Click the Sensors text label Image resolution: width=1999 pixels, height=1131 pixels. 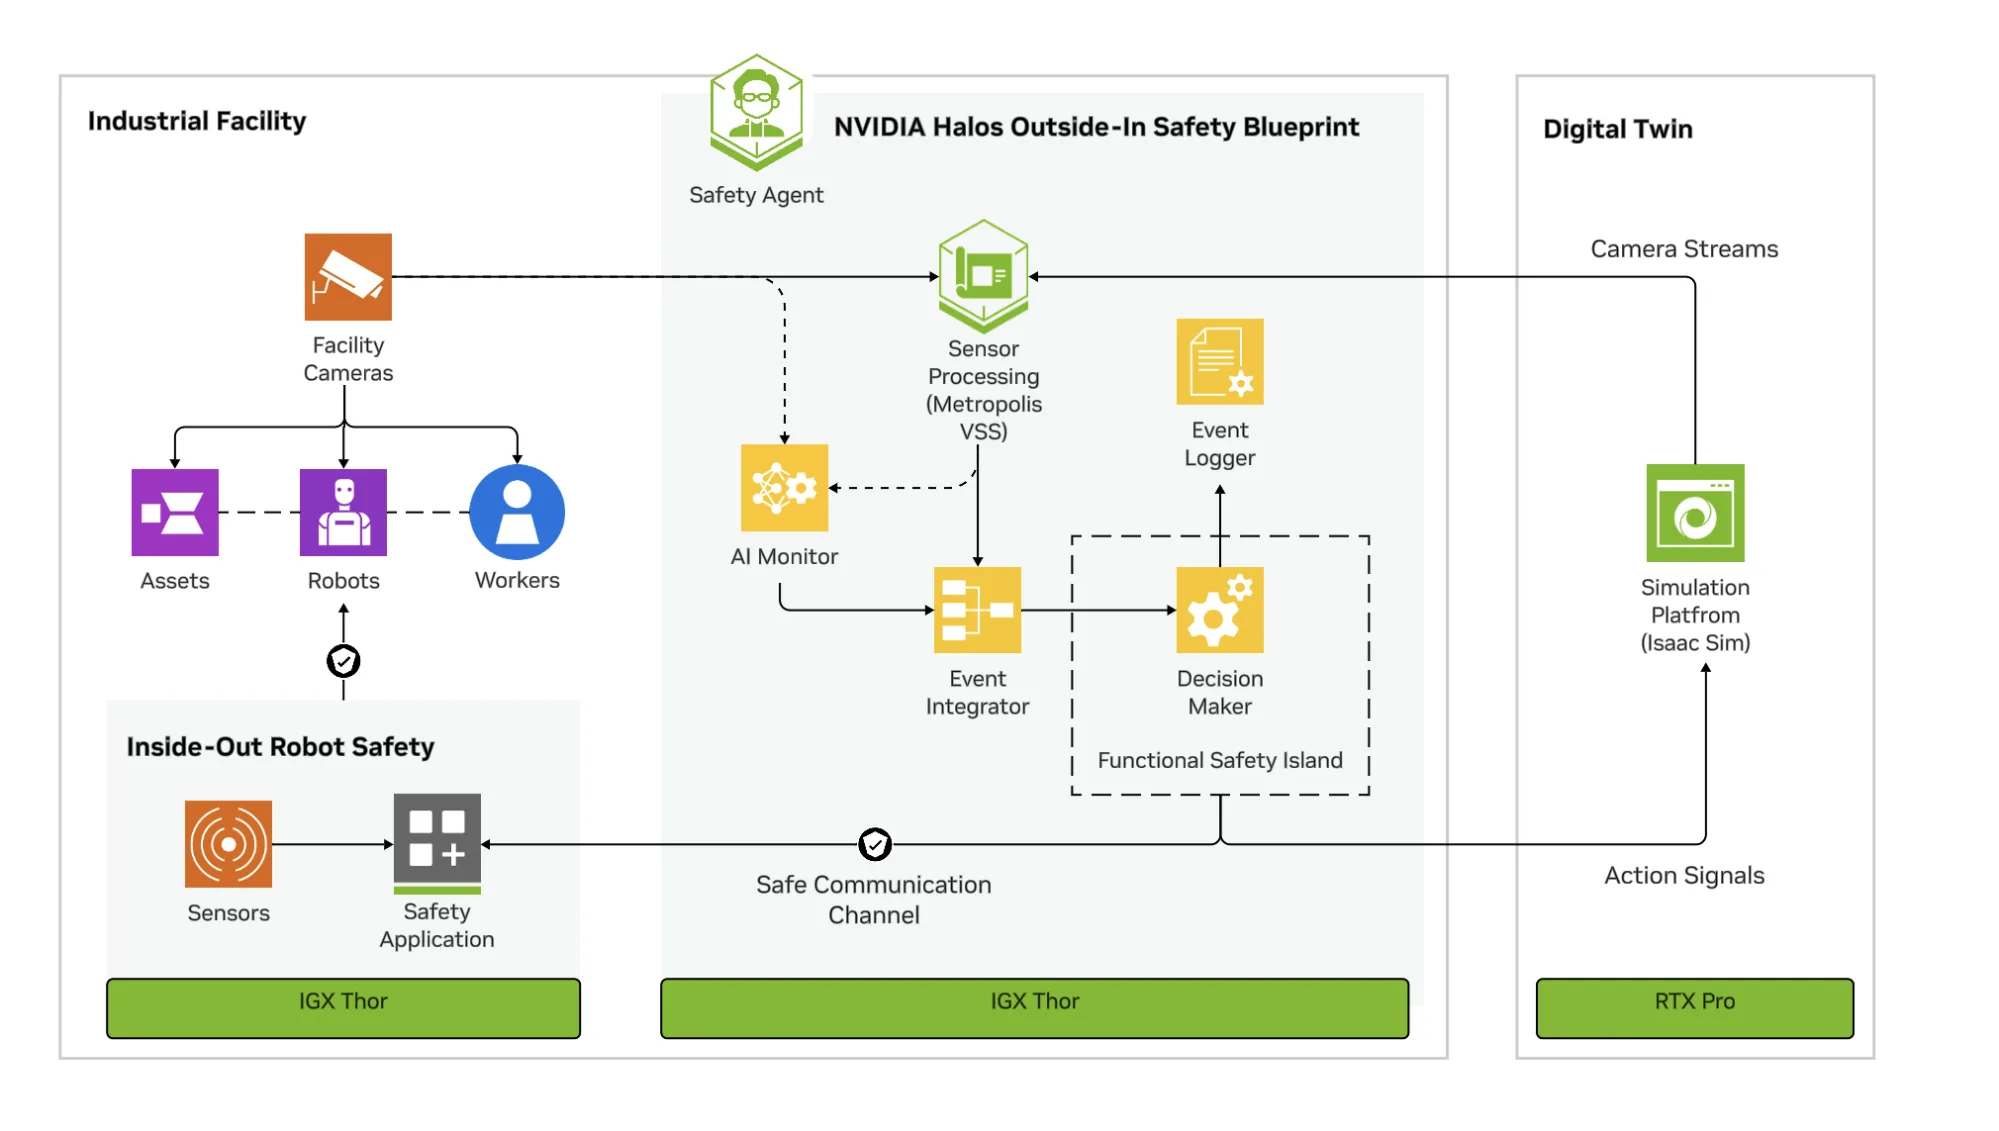228,913
